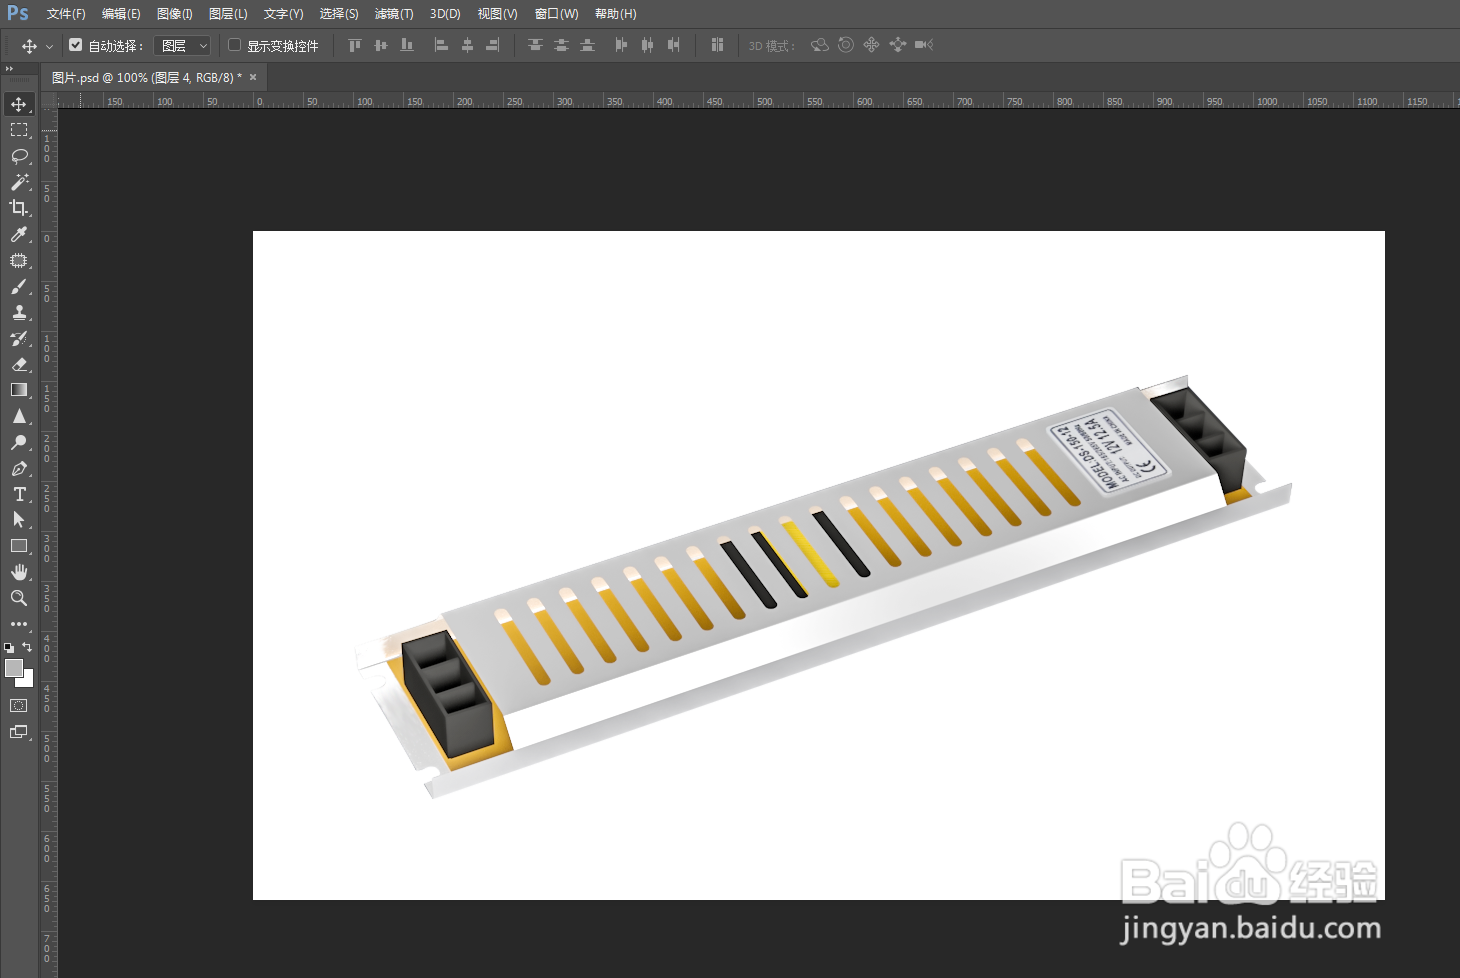This screenshot has width=1460, height=978.
Task: Select the Dodge tool
Action: [19, 442]
